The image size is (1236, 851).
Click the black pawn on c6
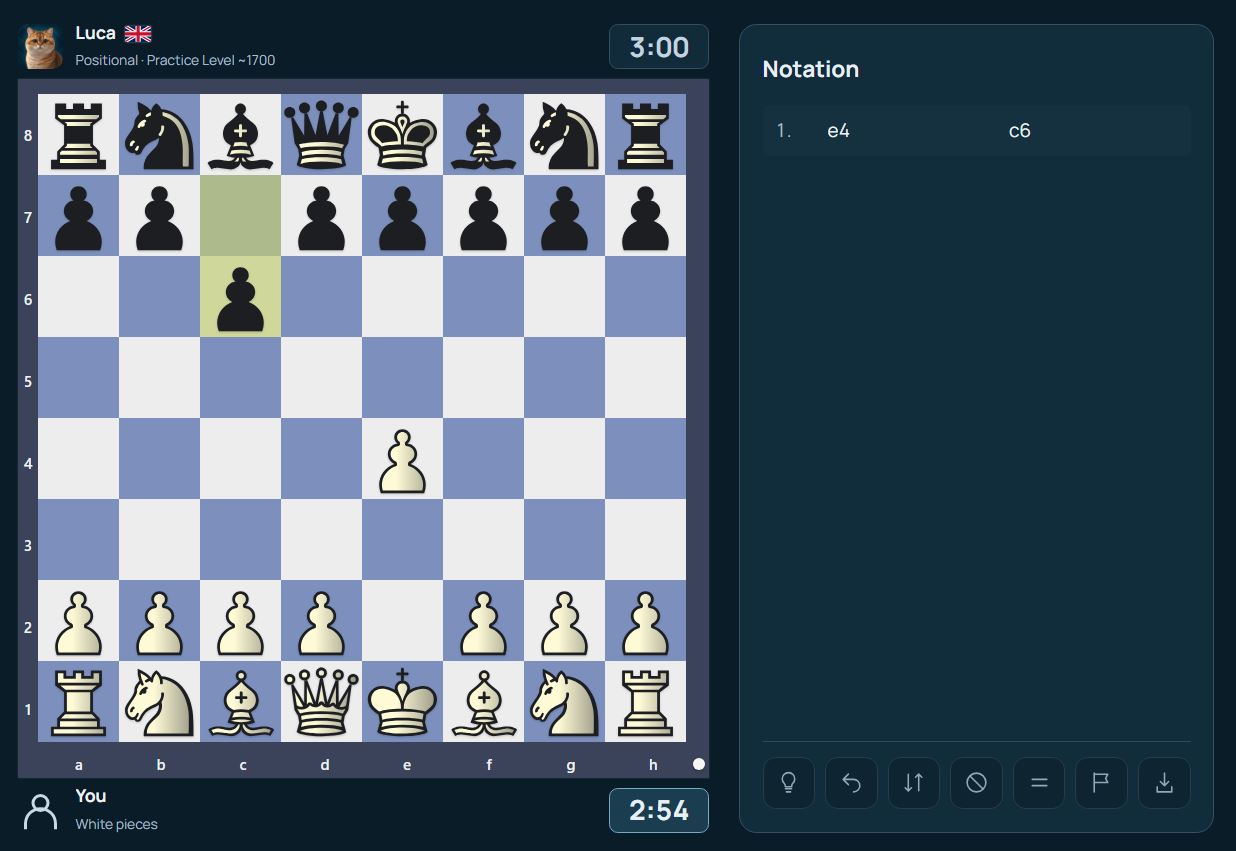click(240, 297)
